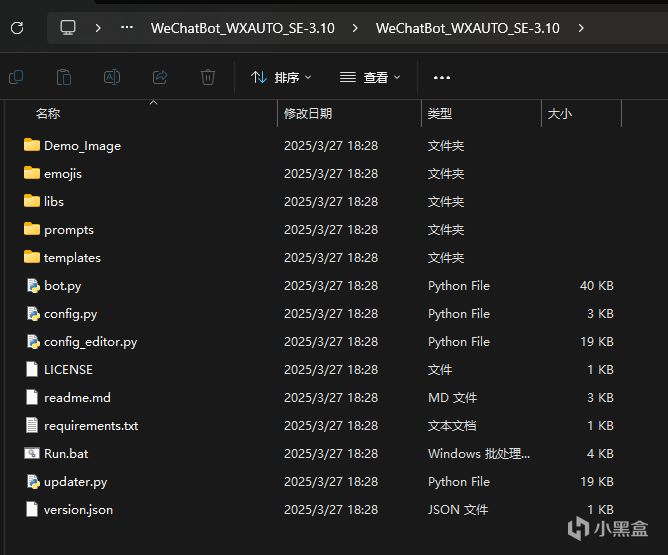668x555 pixels.
Task: Sort by the 大小 column header
Action: coord(559,113)
